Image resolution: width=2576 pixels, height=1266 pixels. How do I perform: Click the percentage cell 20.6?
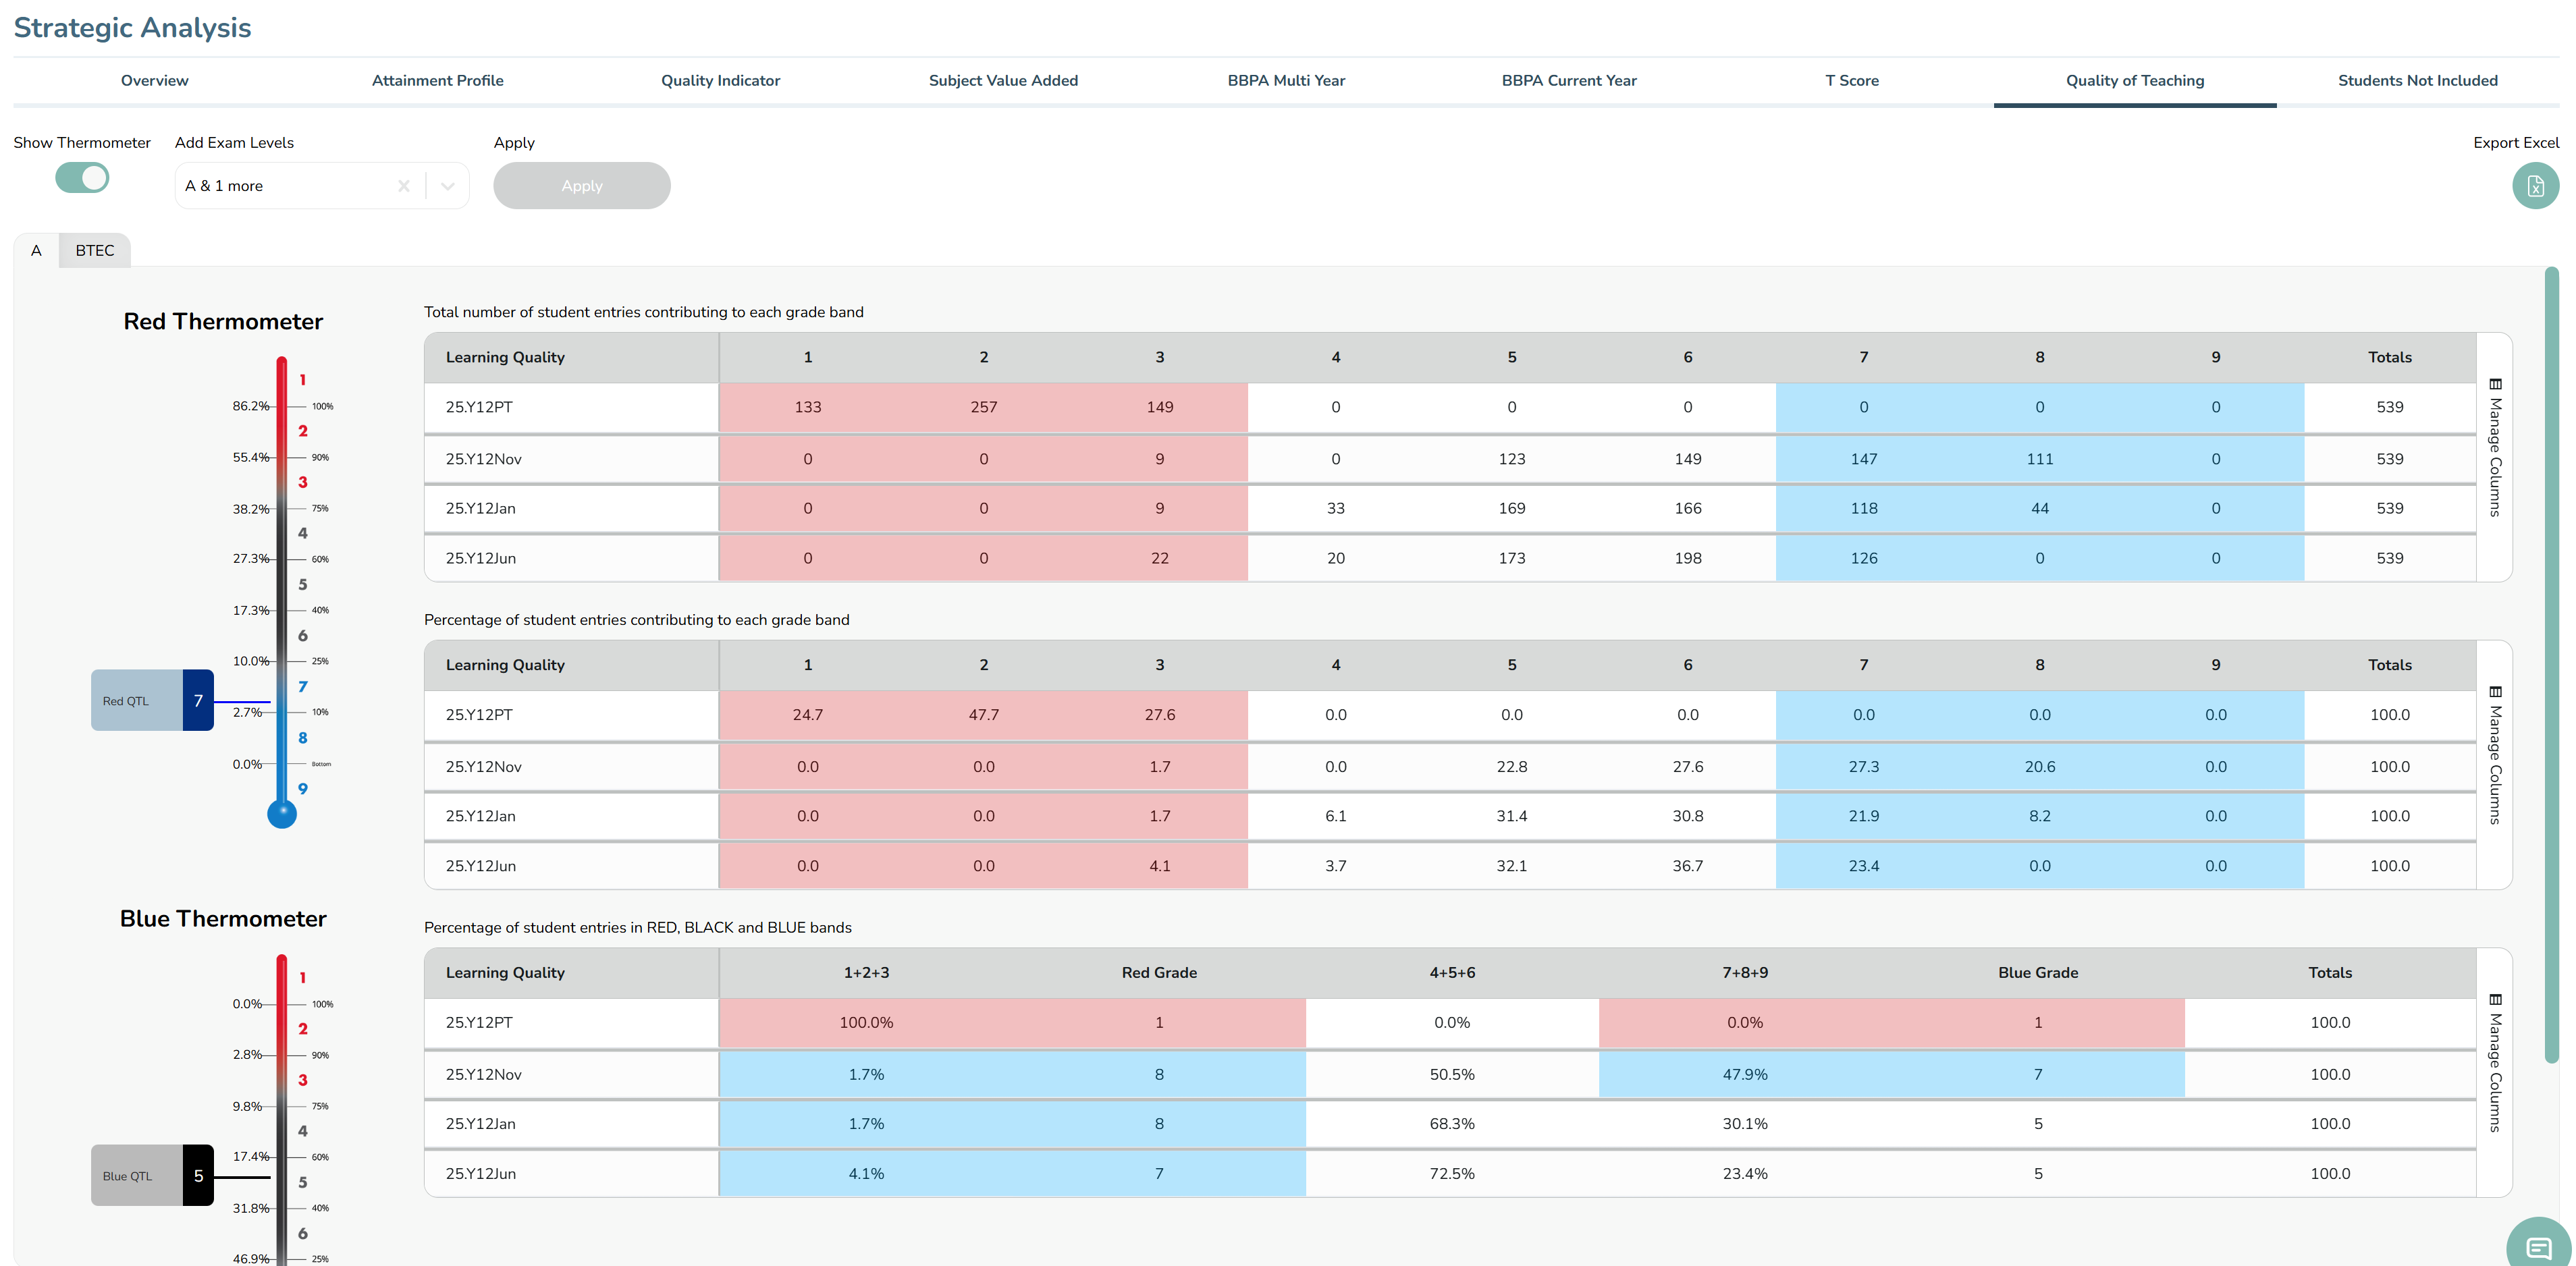[2040, 767]
